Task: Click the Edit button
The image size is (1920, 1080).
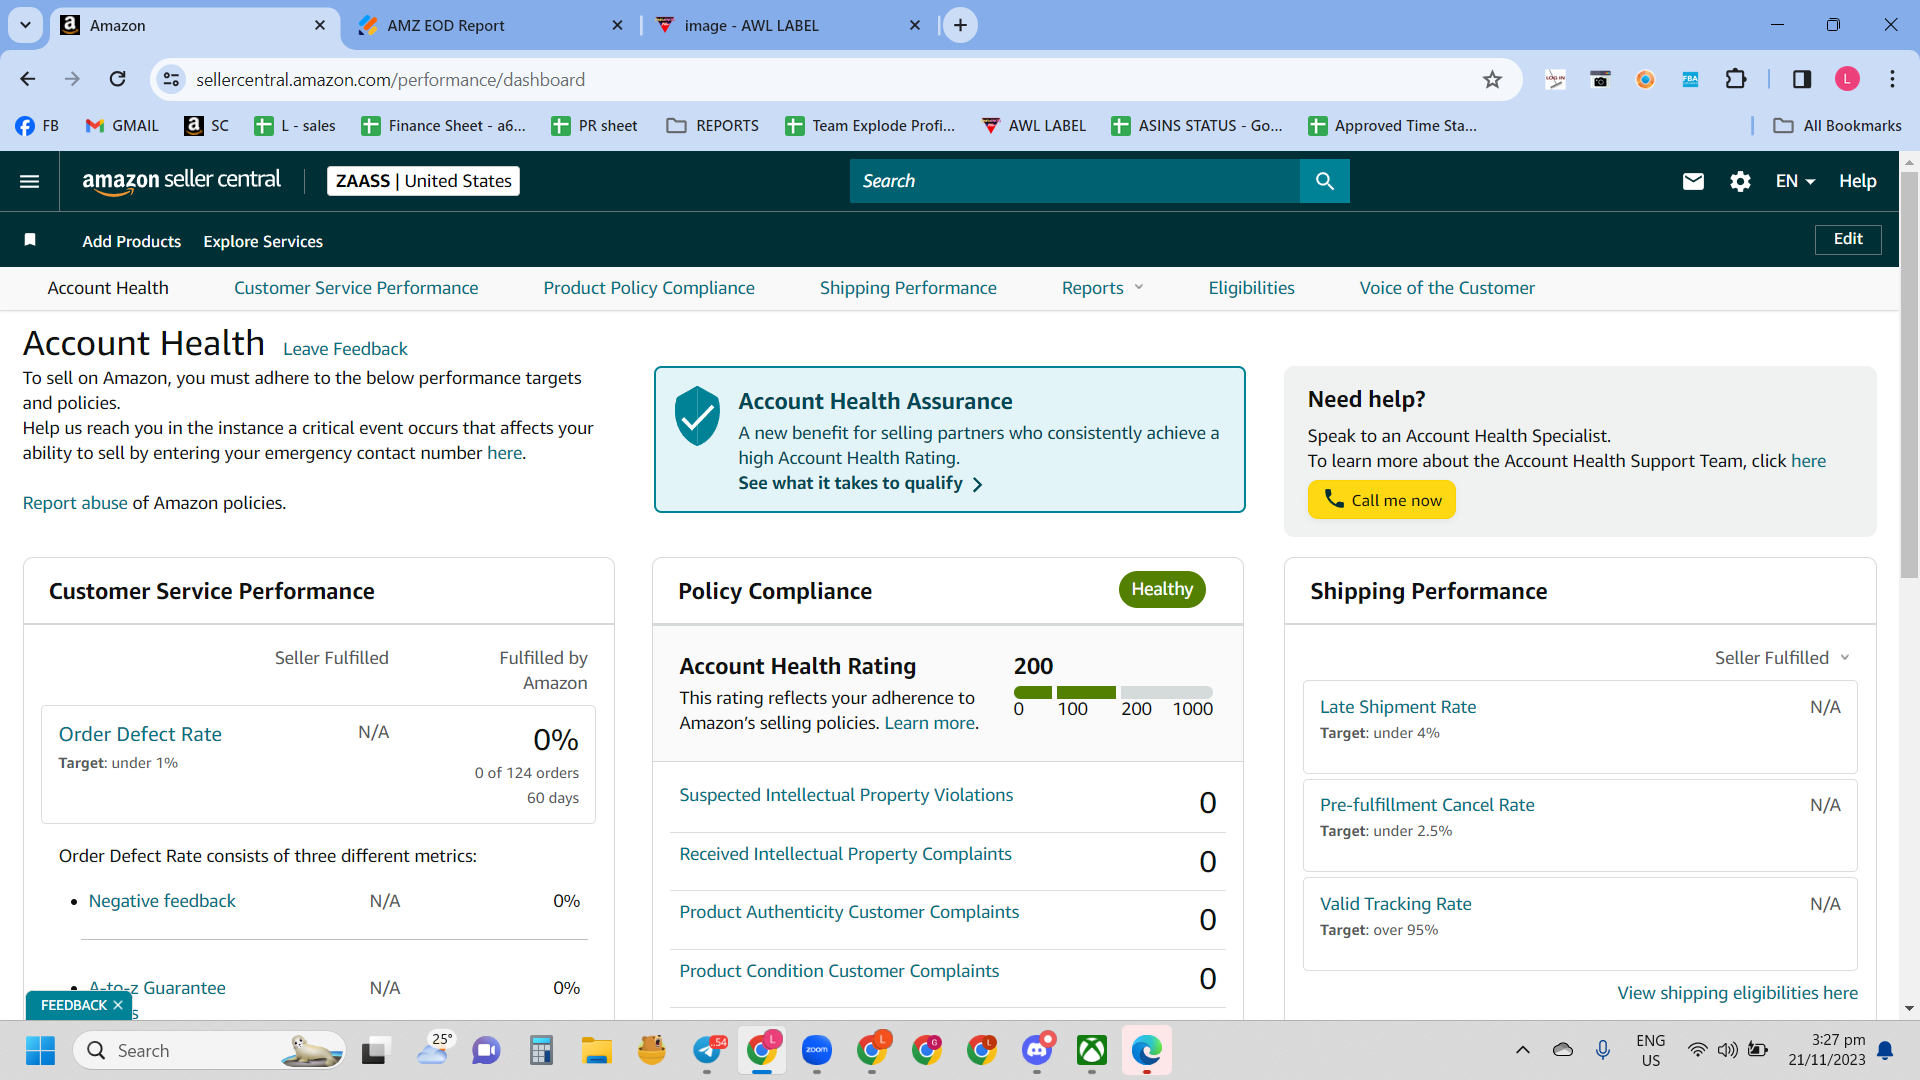Action: pyautogui.click(x=1848, y=239)
